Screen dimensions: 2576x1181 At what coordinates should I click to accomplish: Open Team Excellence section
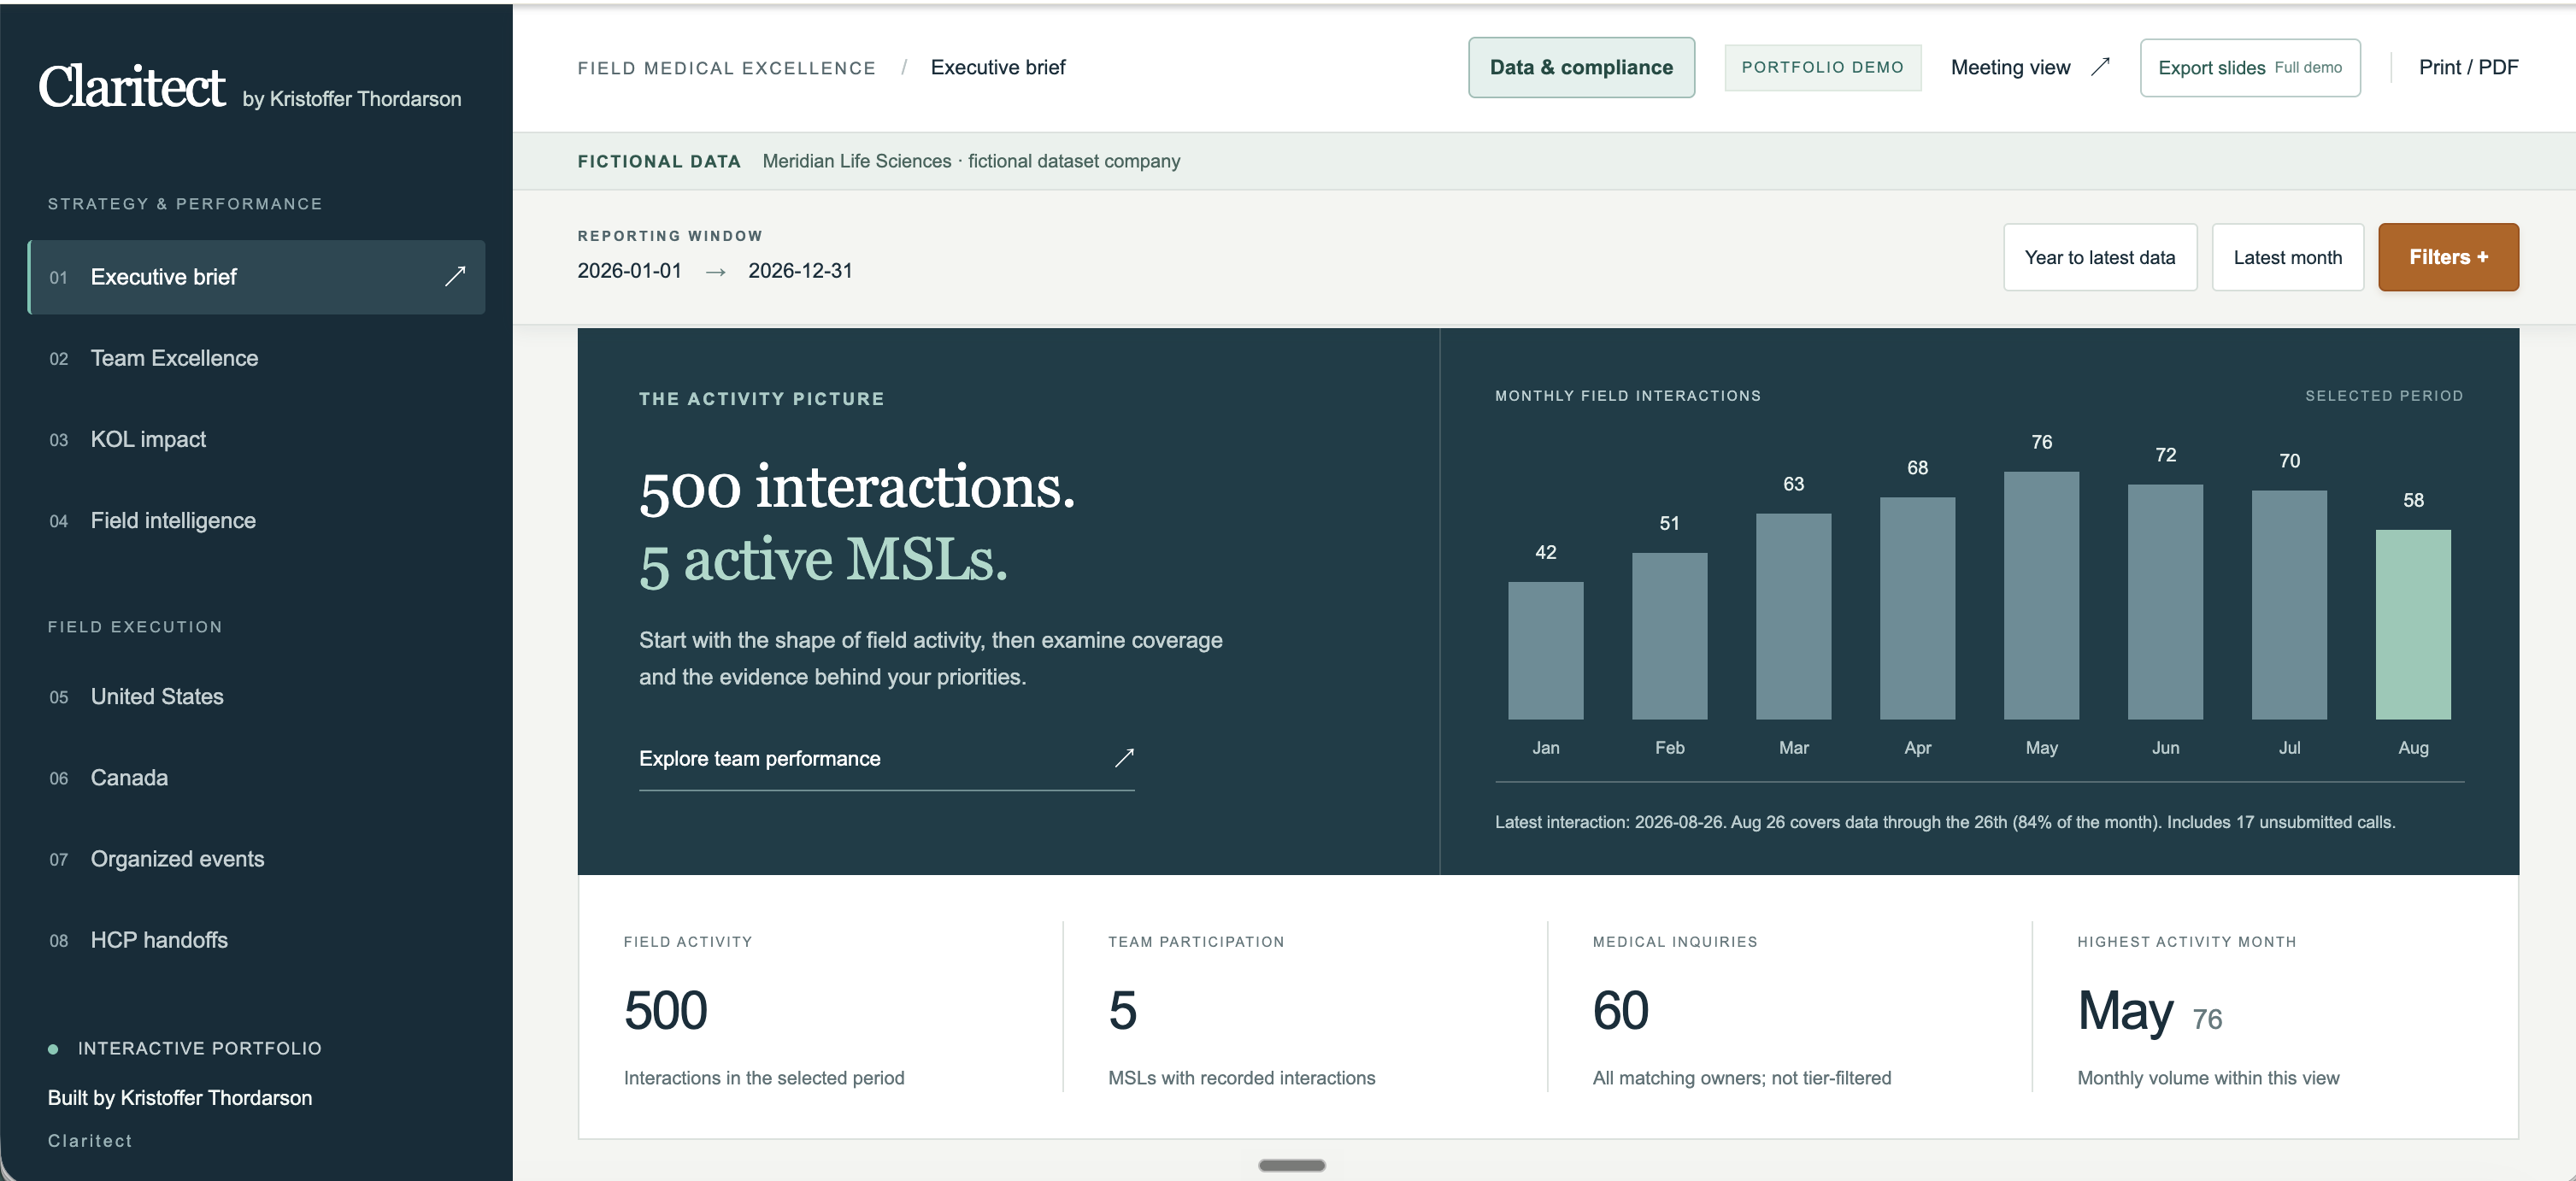(256, 358)
